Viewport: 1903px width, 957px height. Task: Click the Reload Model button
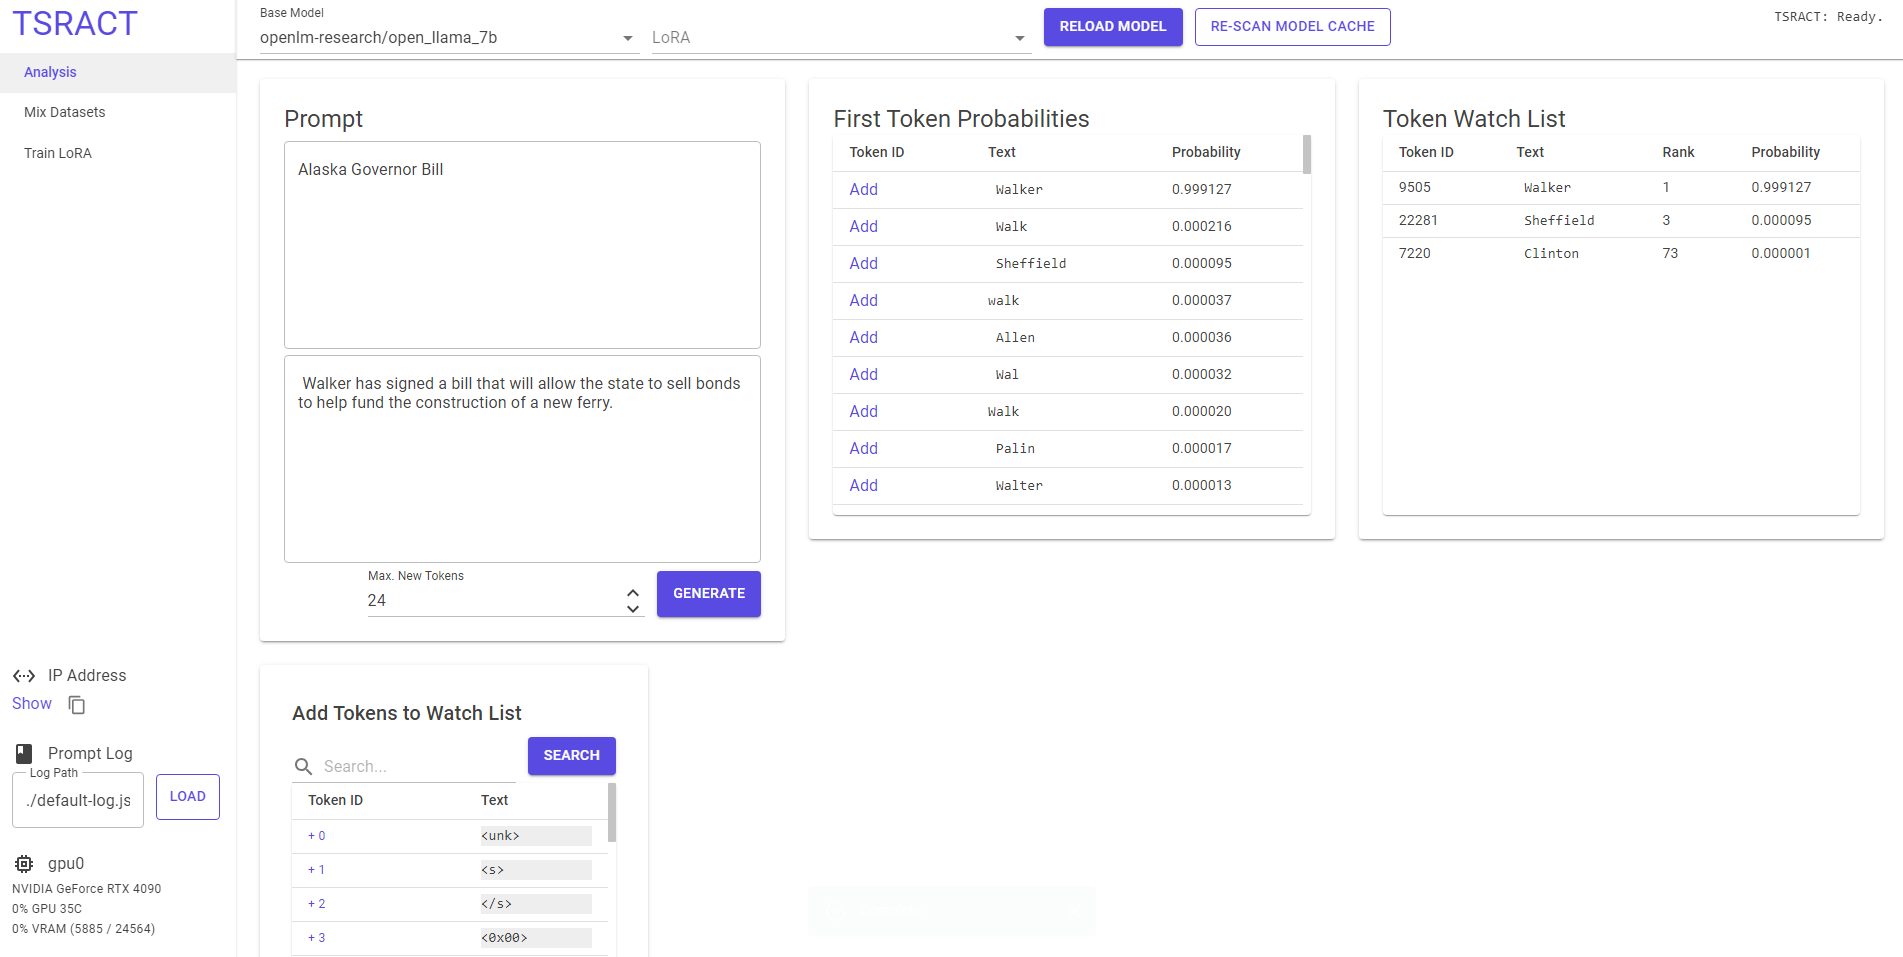[1113, 27]
